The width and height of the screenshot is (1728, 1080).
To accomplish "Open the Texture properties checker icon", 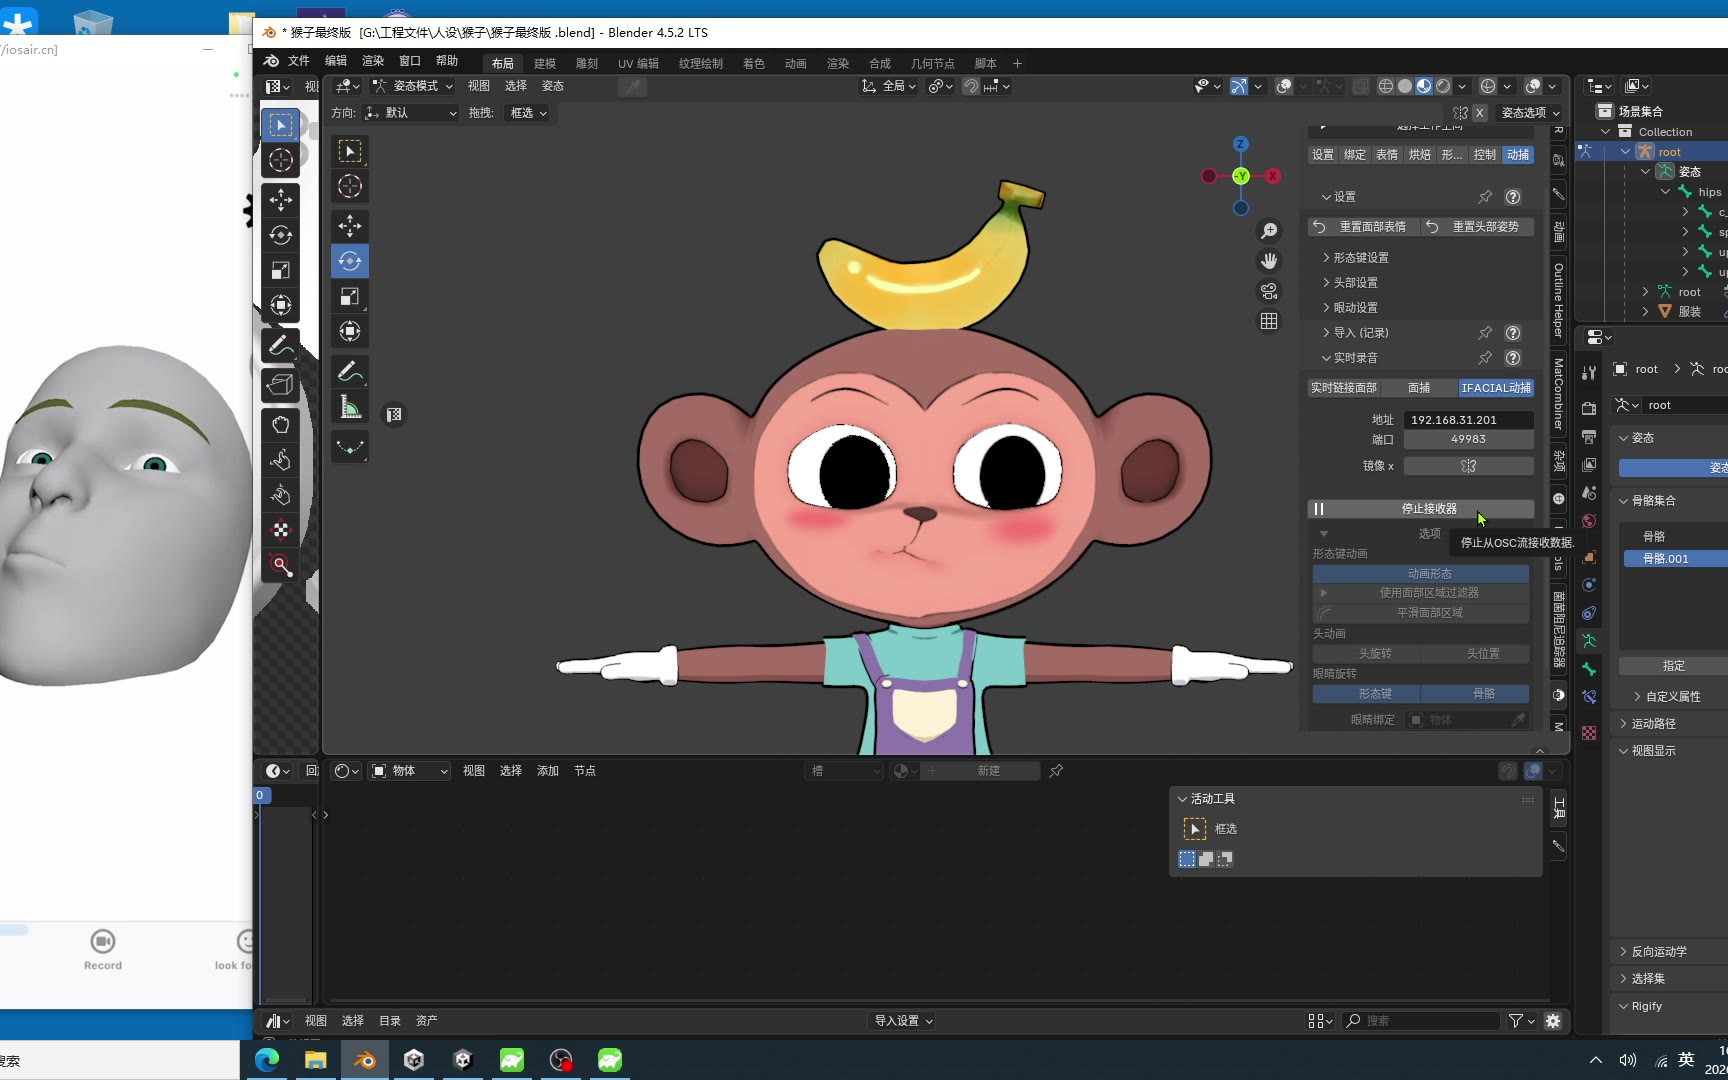I will (1589, 733).
